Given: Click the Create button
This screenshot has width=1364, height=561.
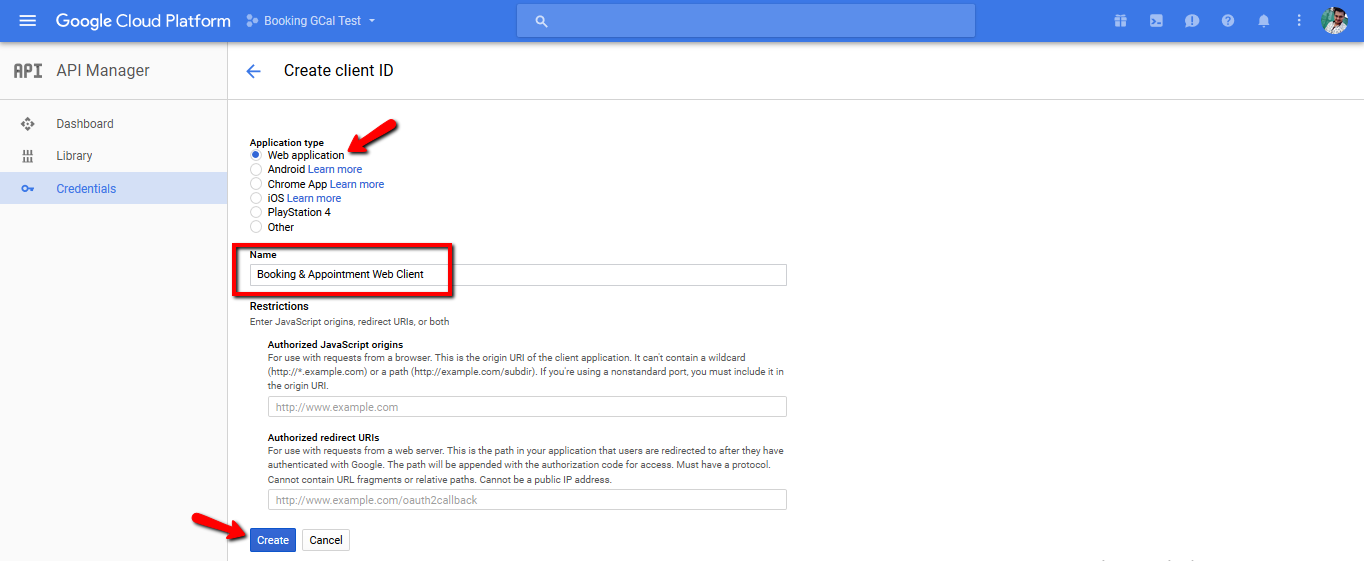Looking at the screenshot, I should (x=273, y=540).
